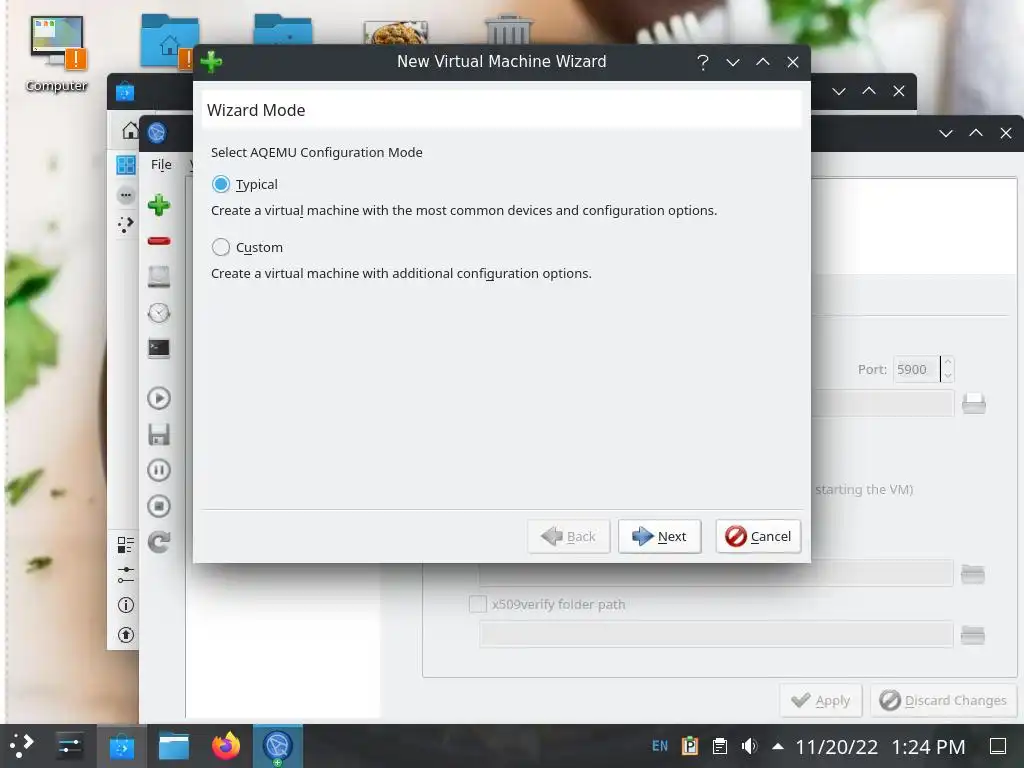This screenshot has width=1024, height=768.
Task: Switch to Discover in taskbar
Action: pos(121,746)
